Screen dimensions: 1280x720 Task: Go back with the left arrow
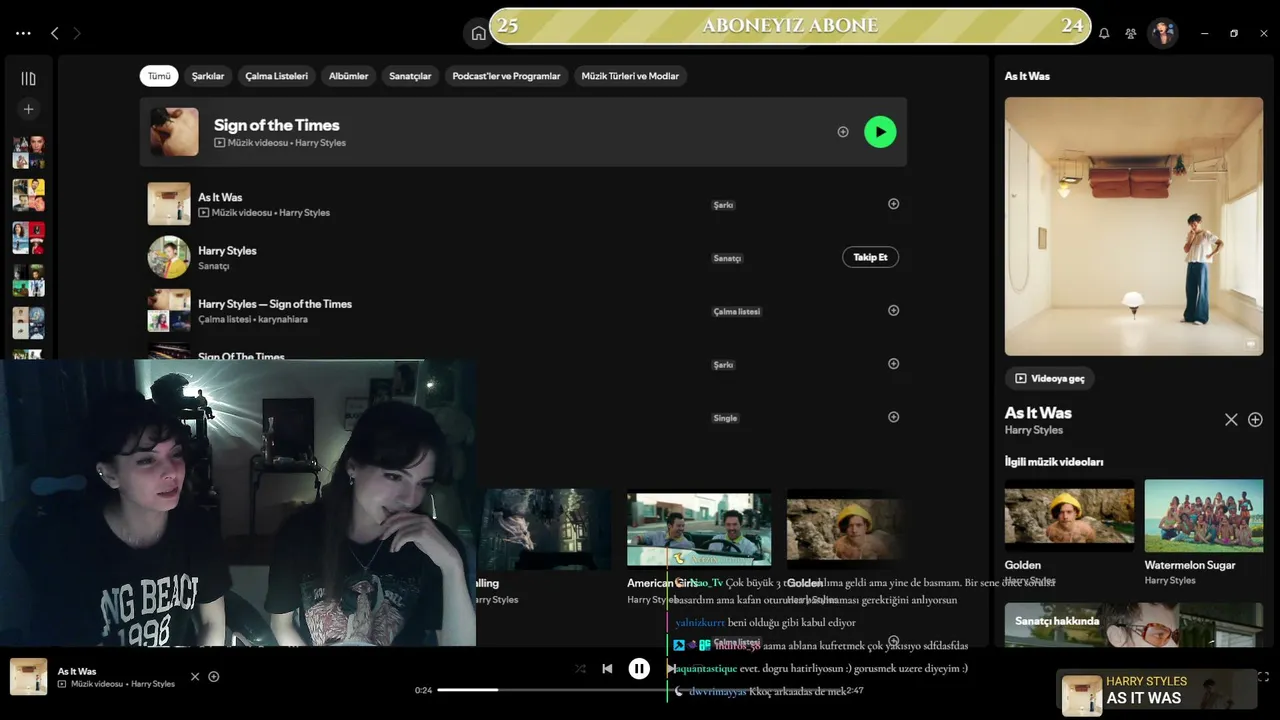pyautogui.click(x=55, y=33)
